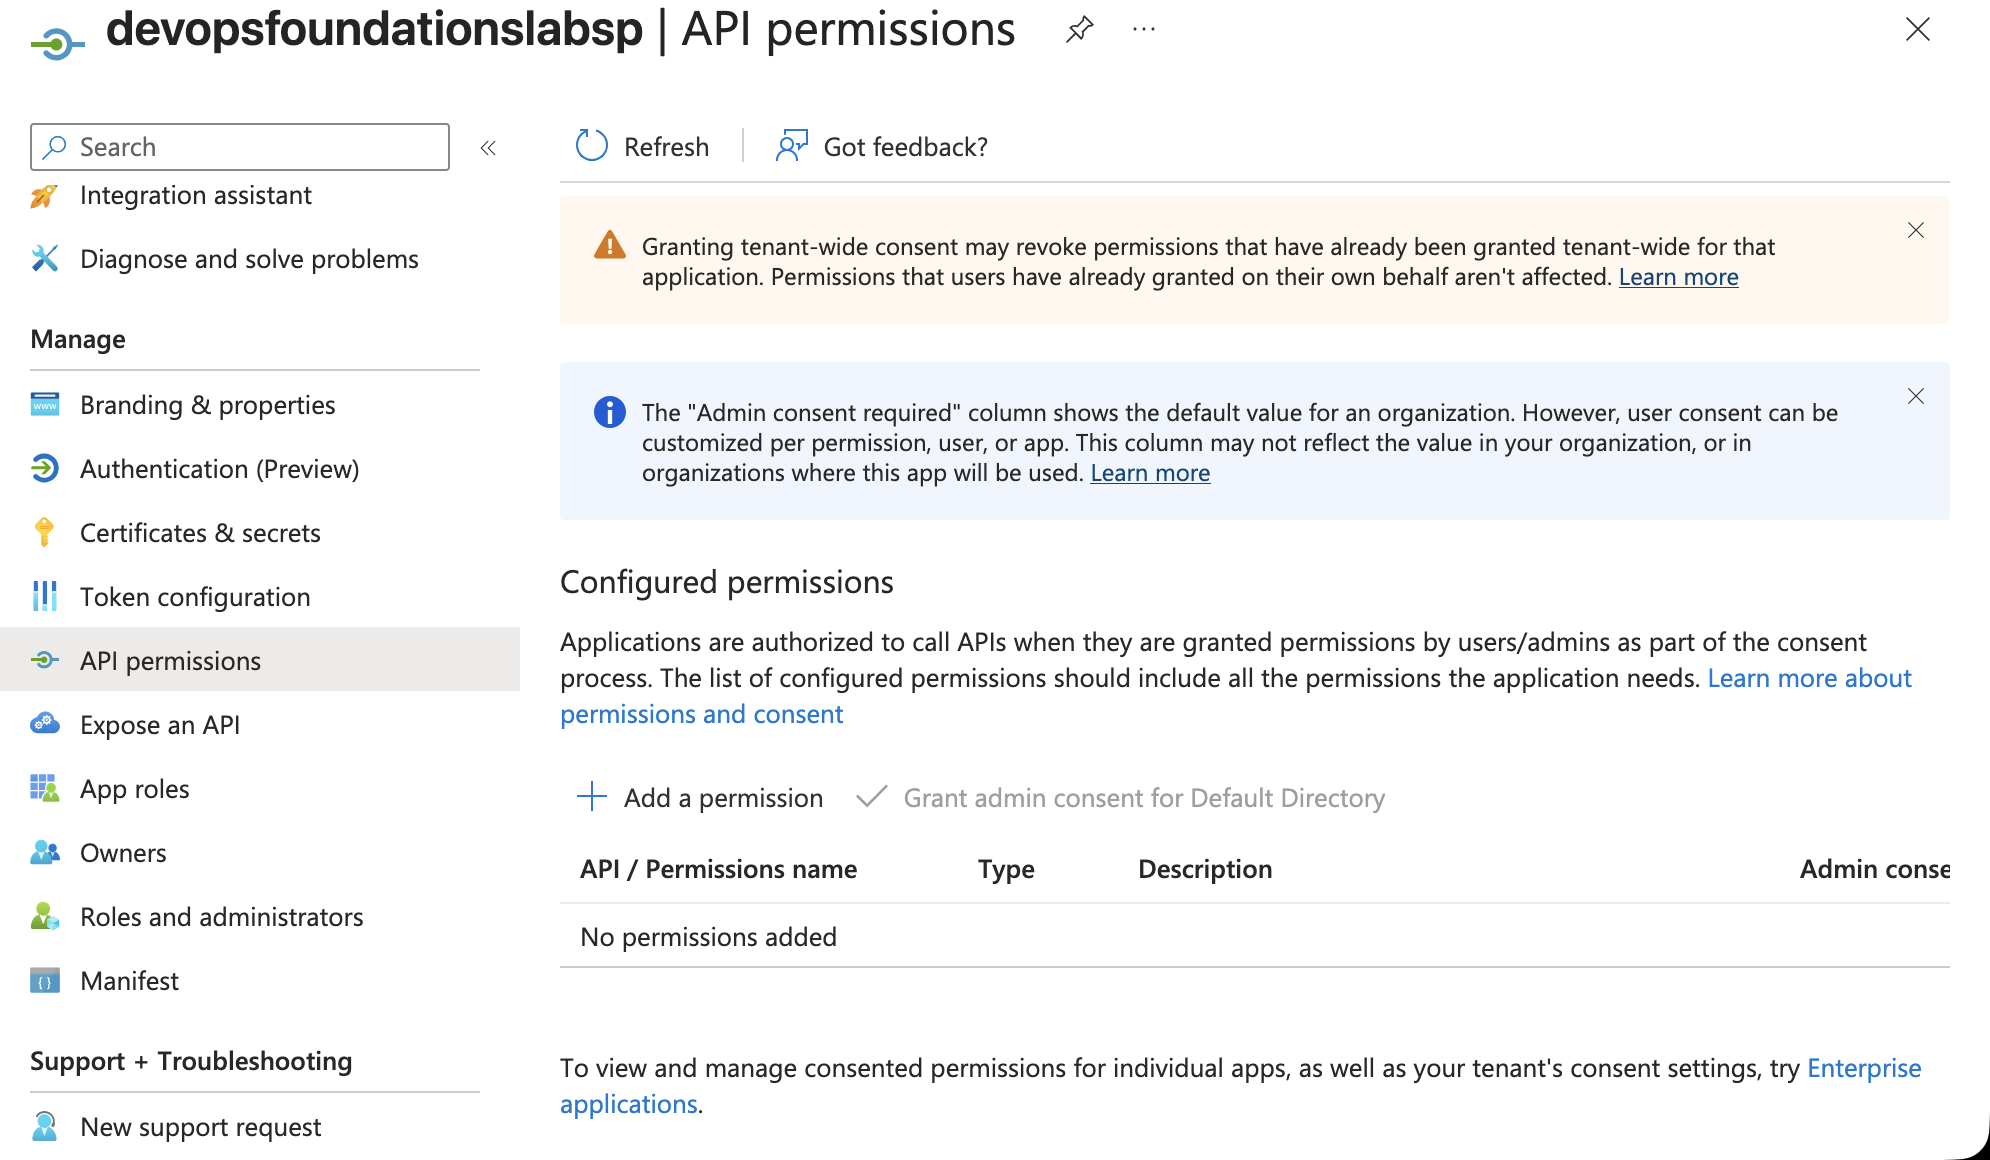Click the sidebar Search field
The image size is (1990, 1160).
click(x=240, y=147)
